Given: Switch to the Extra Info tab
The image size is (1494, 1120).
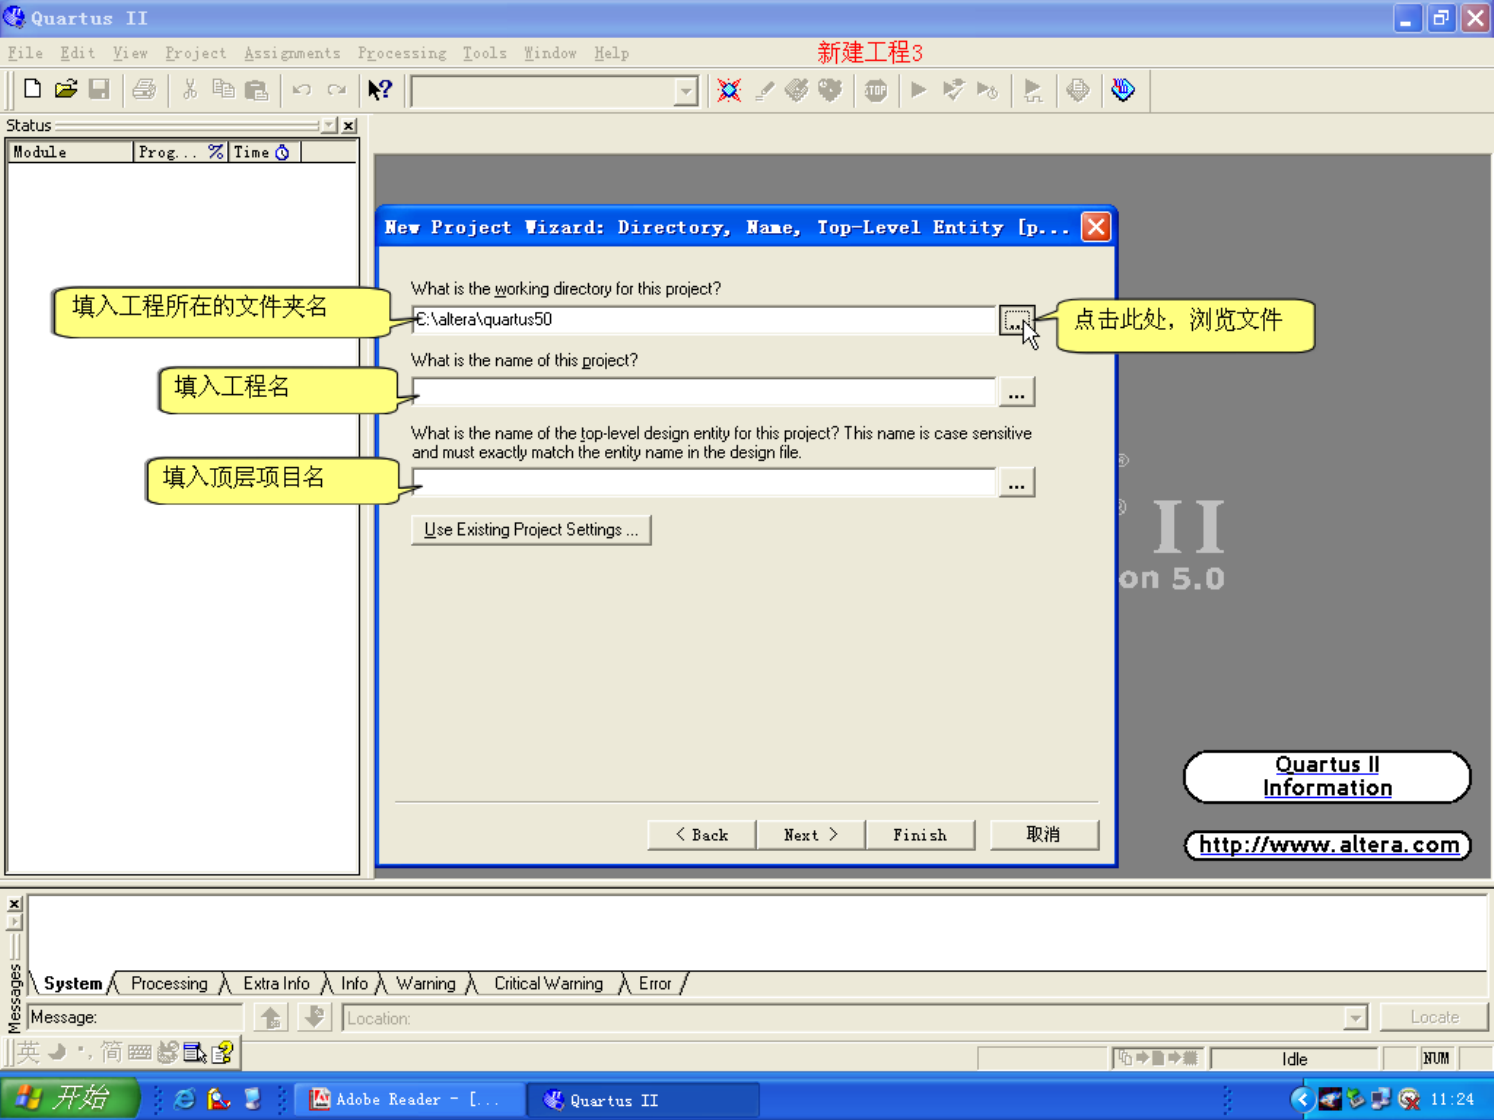Looking at the screenshot, I should (x=276, y=984).
